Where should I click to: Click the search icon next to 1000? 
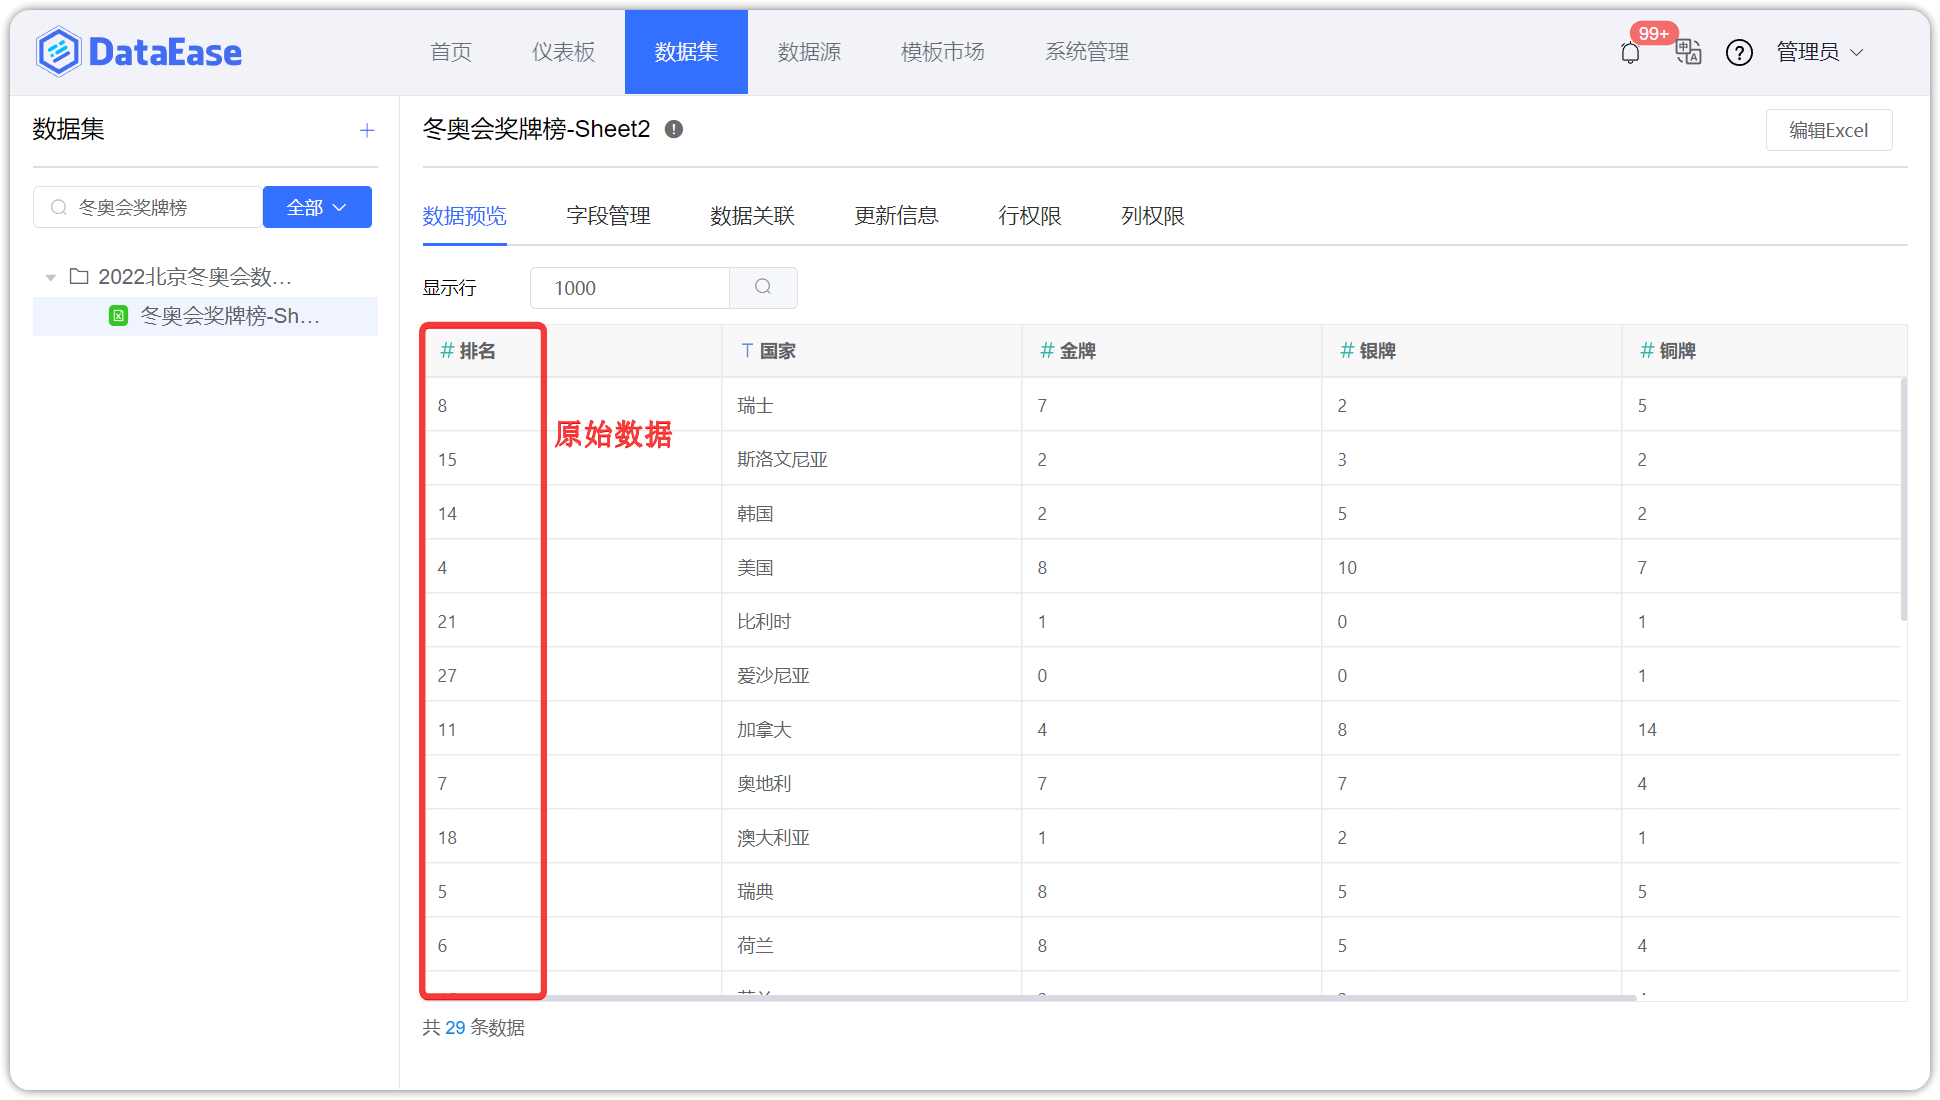point(763,288)
